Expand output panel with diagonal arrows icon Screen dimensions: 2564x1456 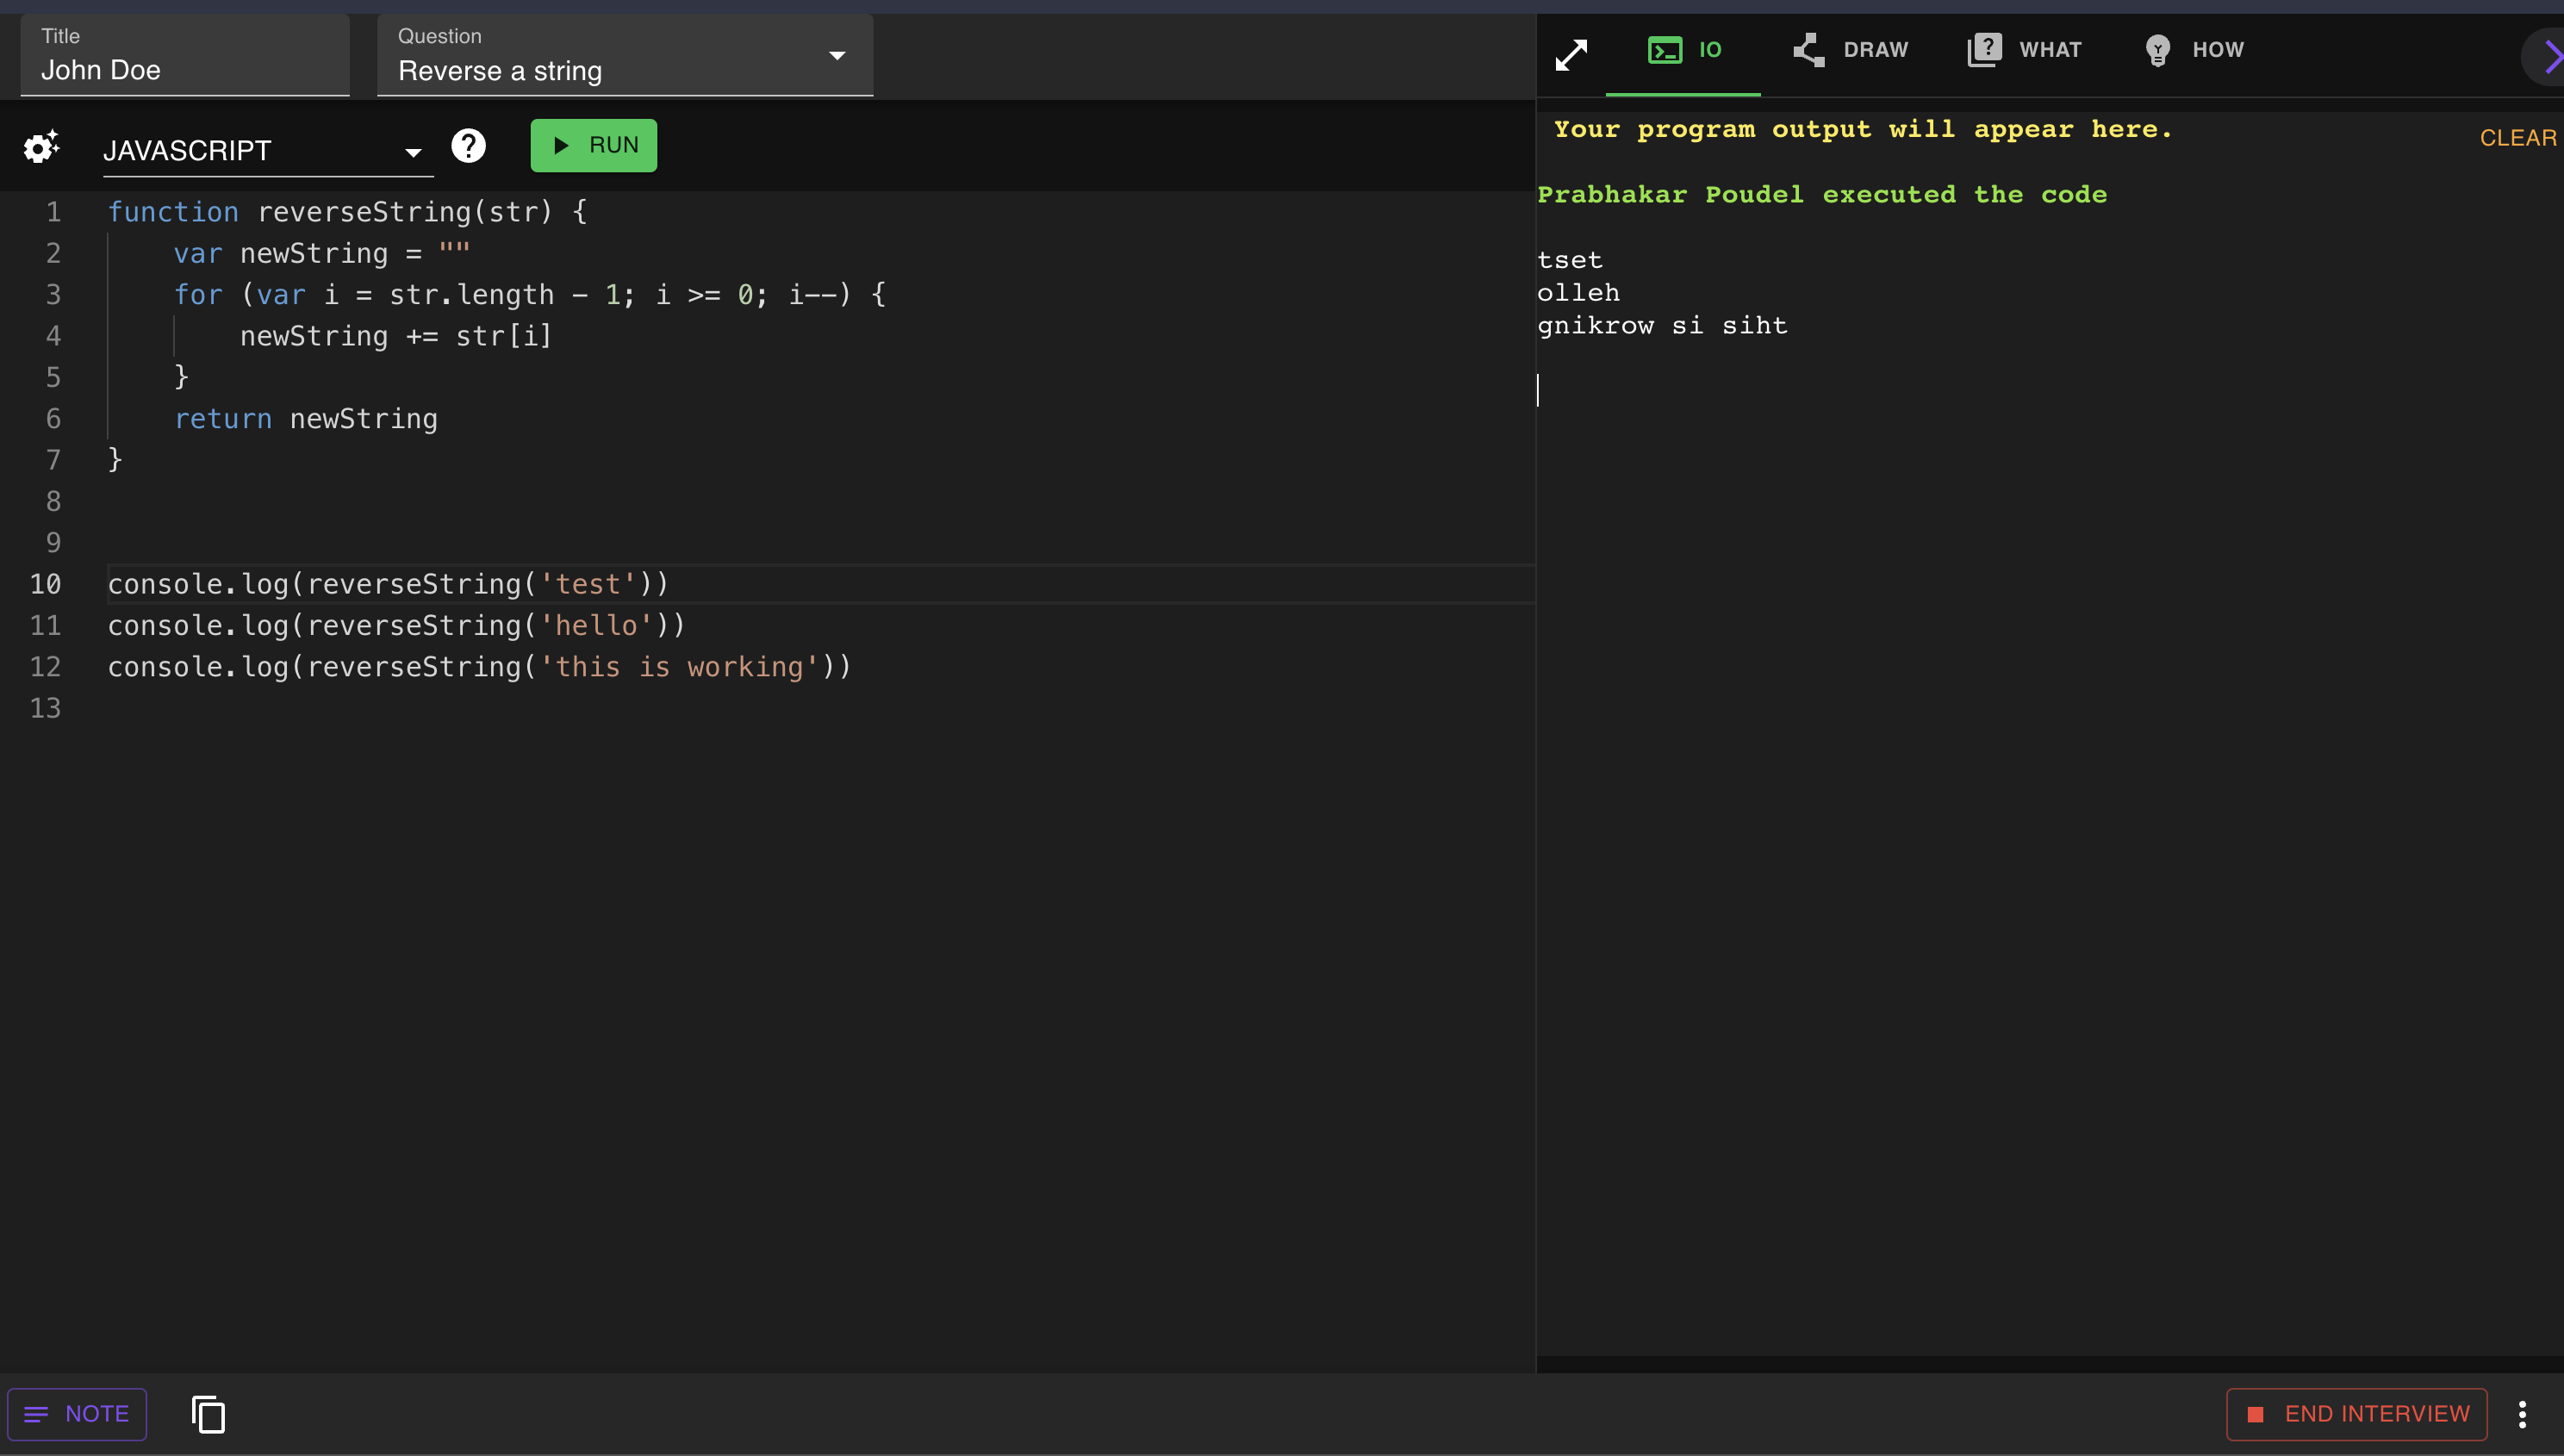pos(1571,54)
